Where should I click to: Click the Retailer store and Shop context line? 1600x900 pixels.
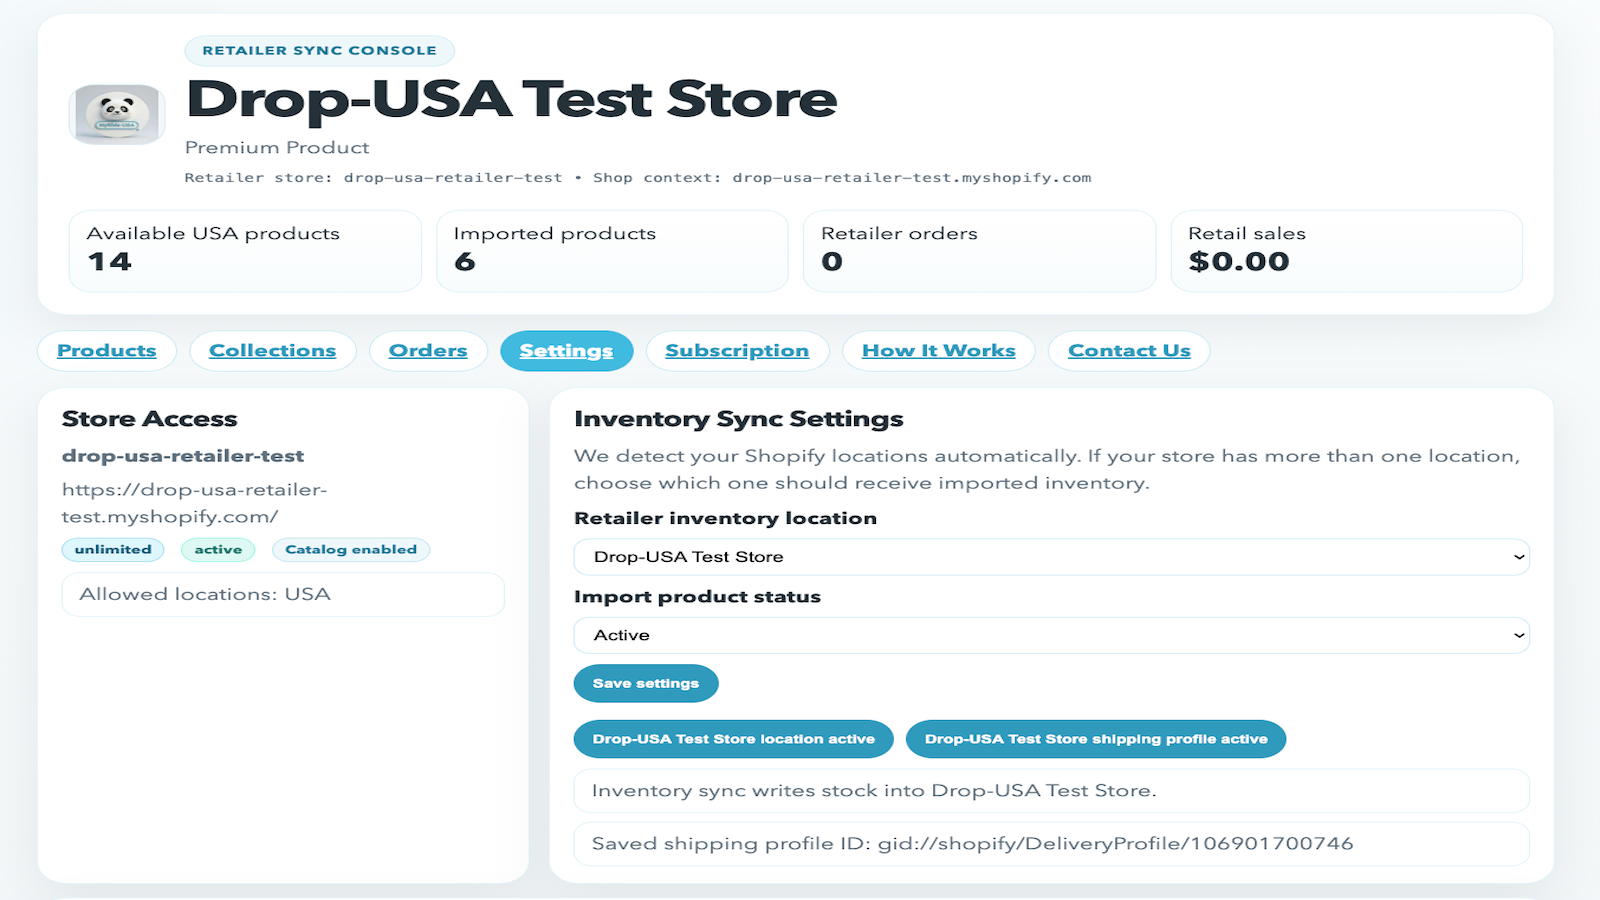point(638,178)
